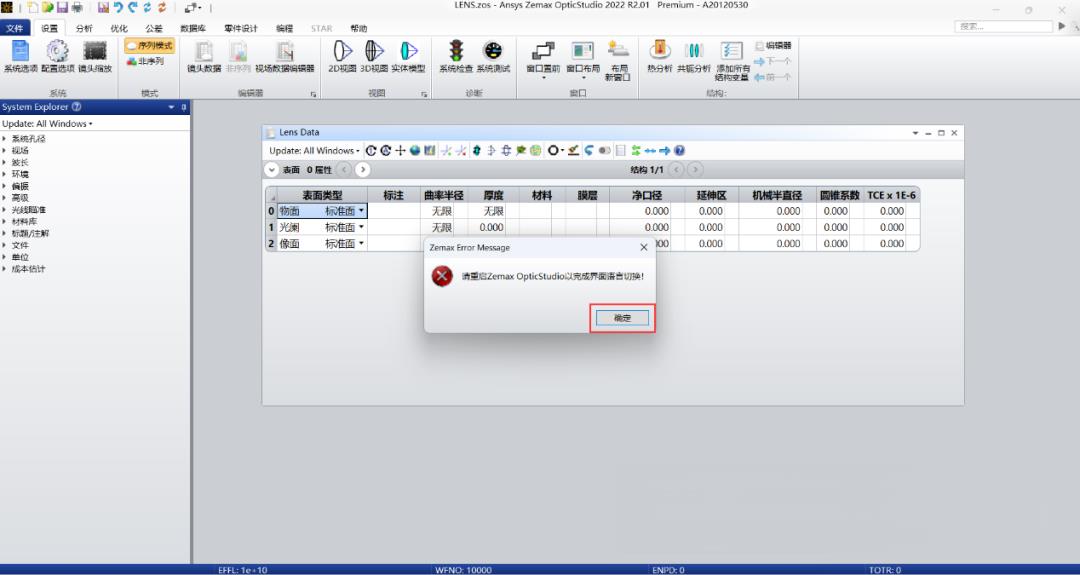
Task: Click the Redo arrow in quick-access bar
Action: pyautogui.click(x=133, y=8)
